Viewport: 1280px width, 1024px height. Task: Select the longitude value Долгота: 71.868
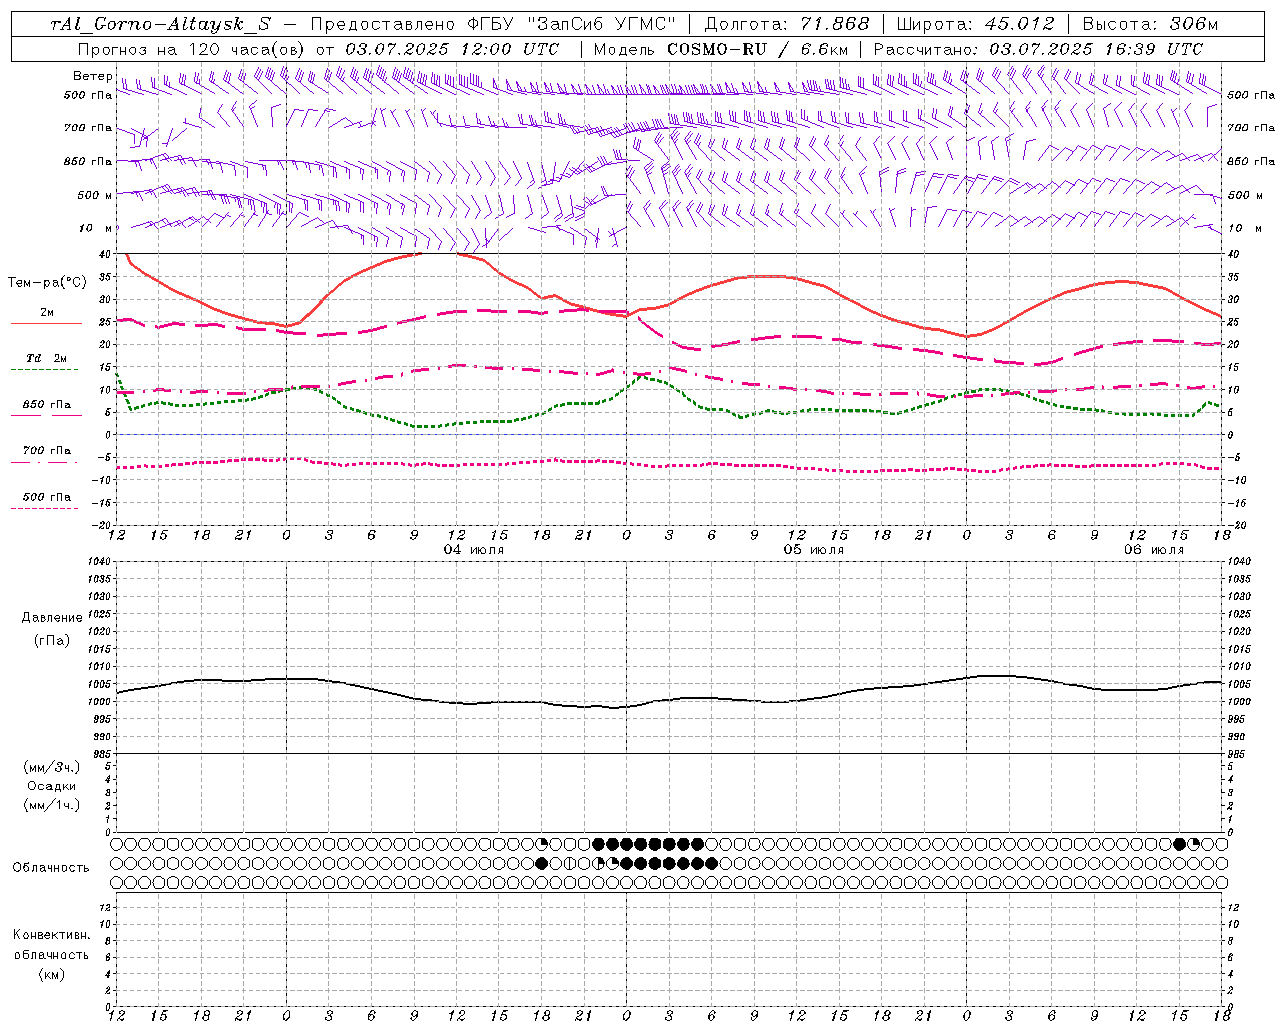[787, 24]
